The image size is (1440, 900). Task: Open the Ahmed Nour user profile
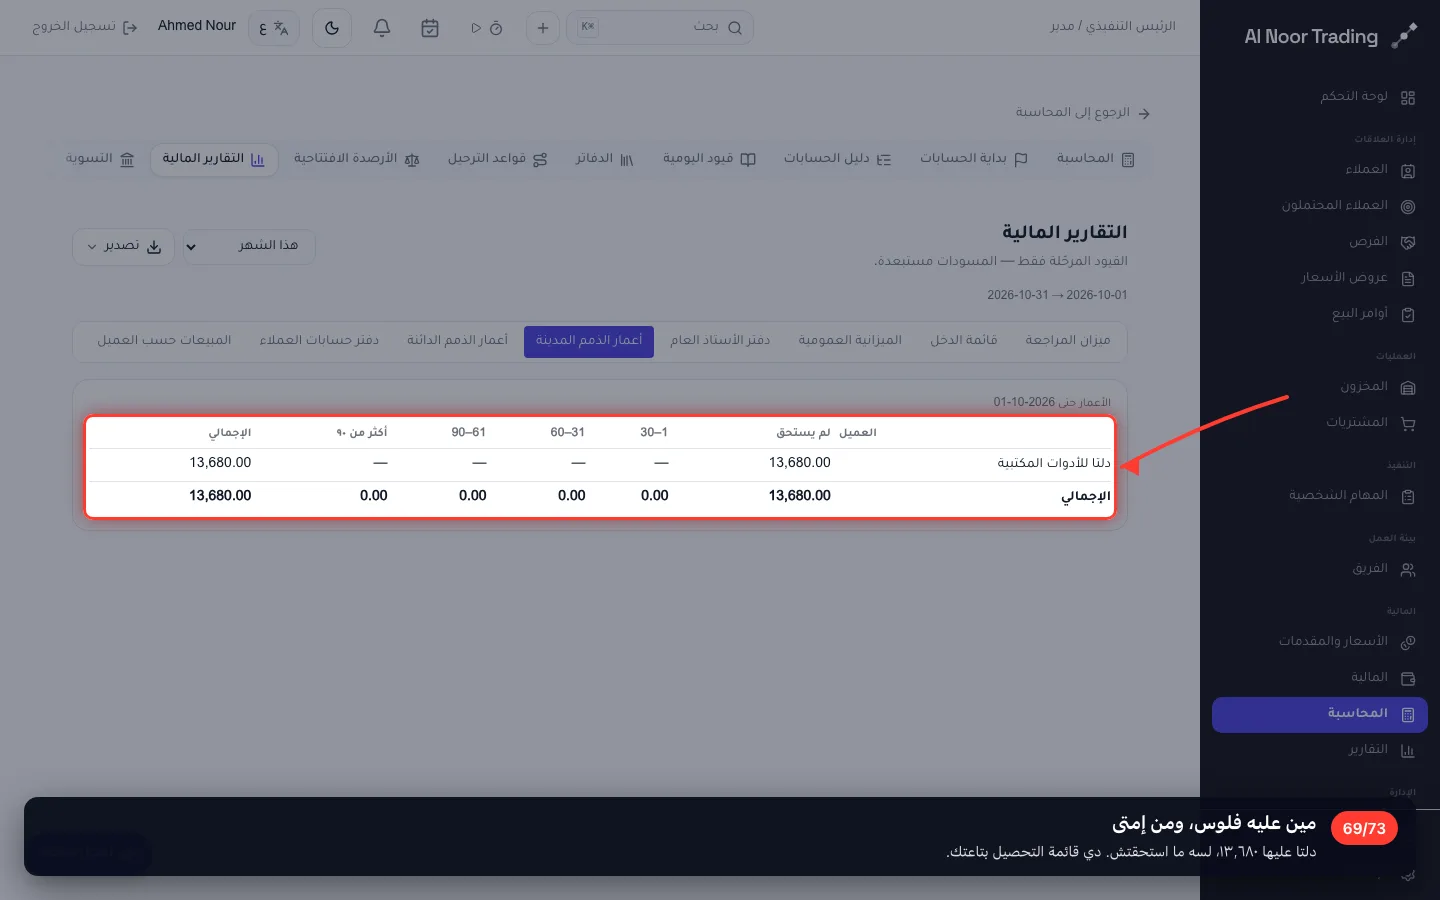197,26
